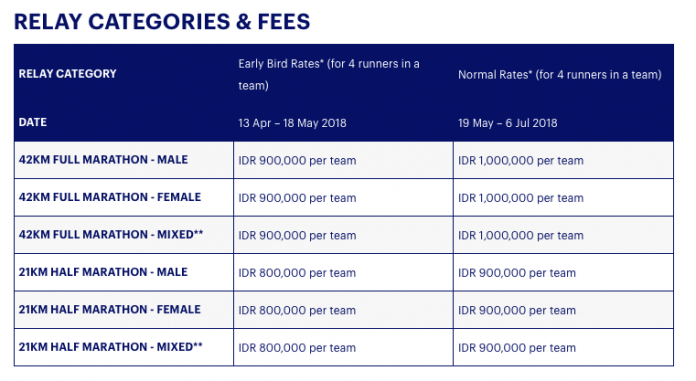Viewport: 696px width, 381px height.
Task: Click the Early Bird Rates column header
Action: point(328,75)
